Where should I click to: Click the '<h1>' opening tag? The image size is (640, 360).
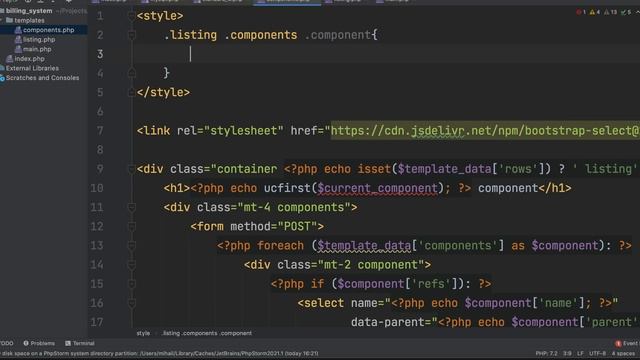(x=177, y=188)
